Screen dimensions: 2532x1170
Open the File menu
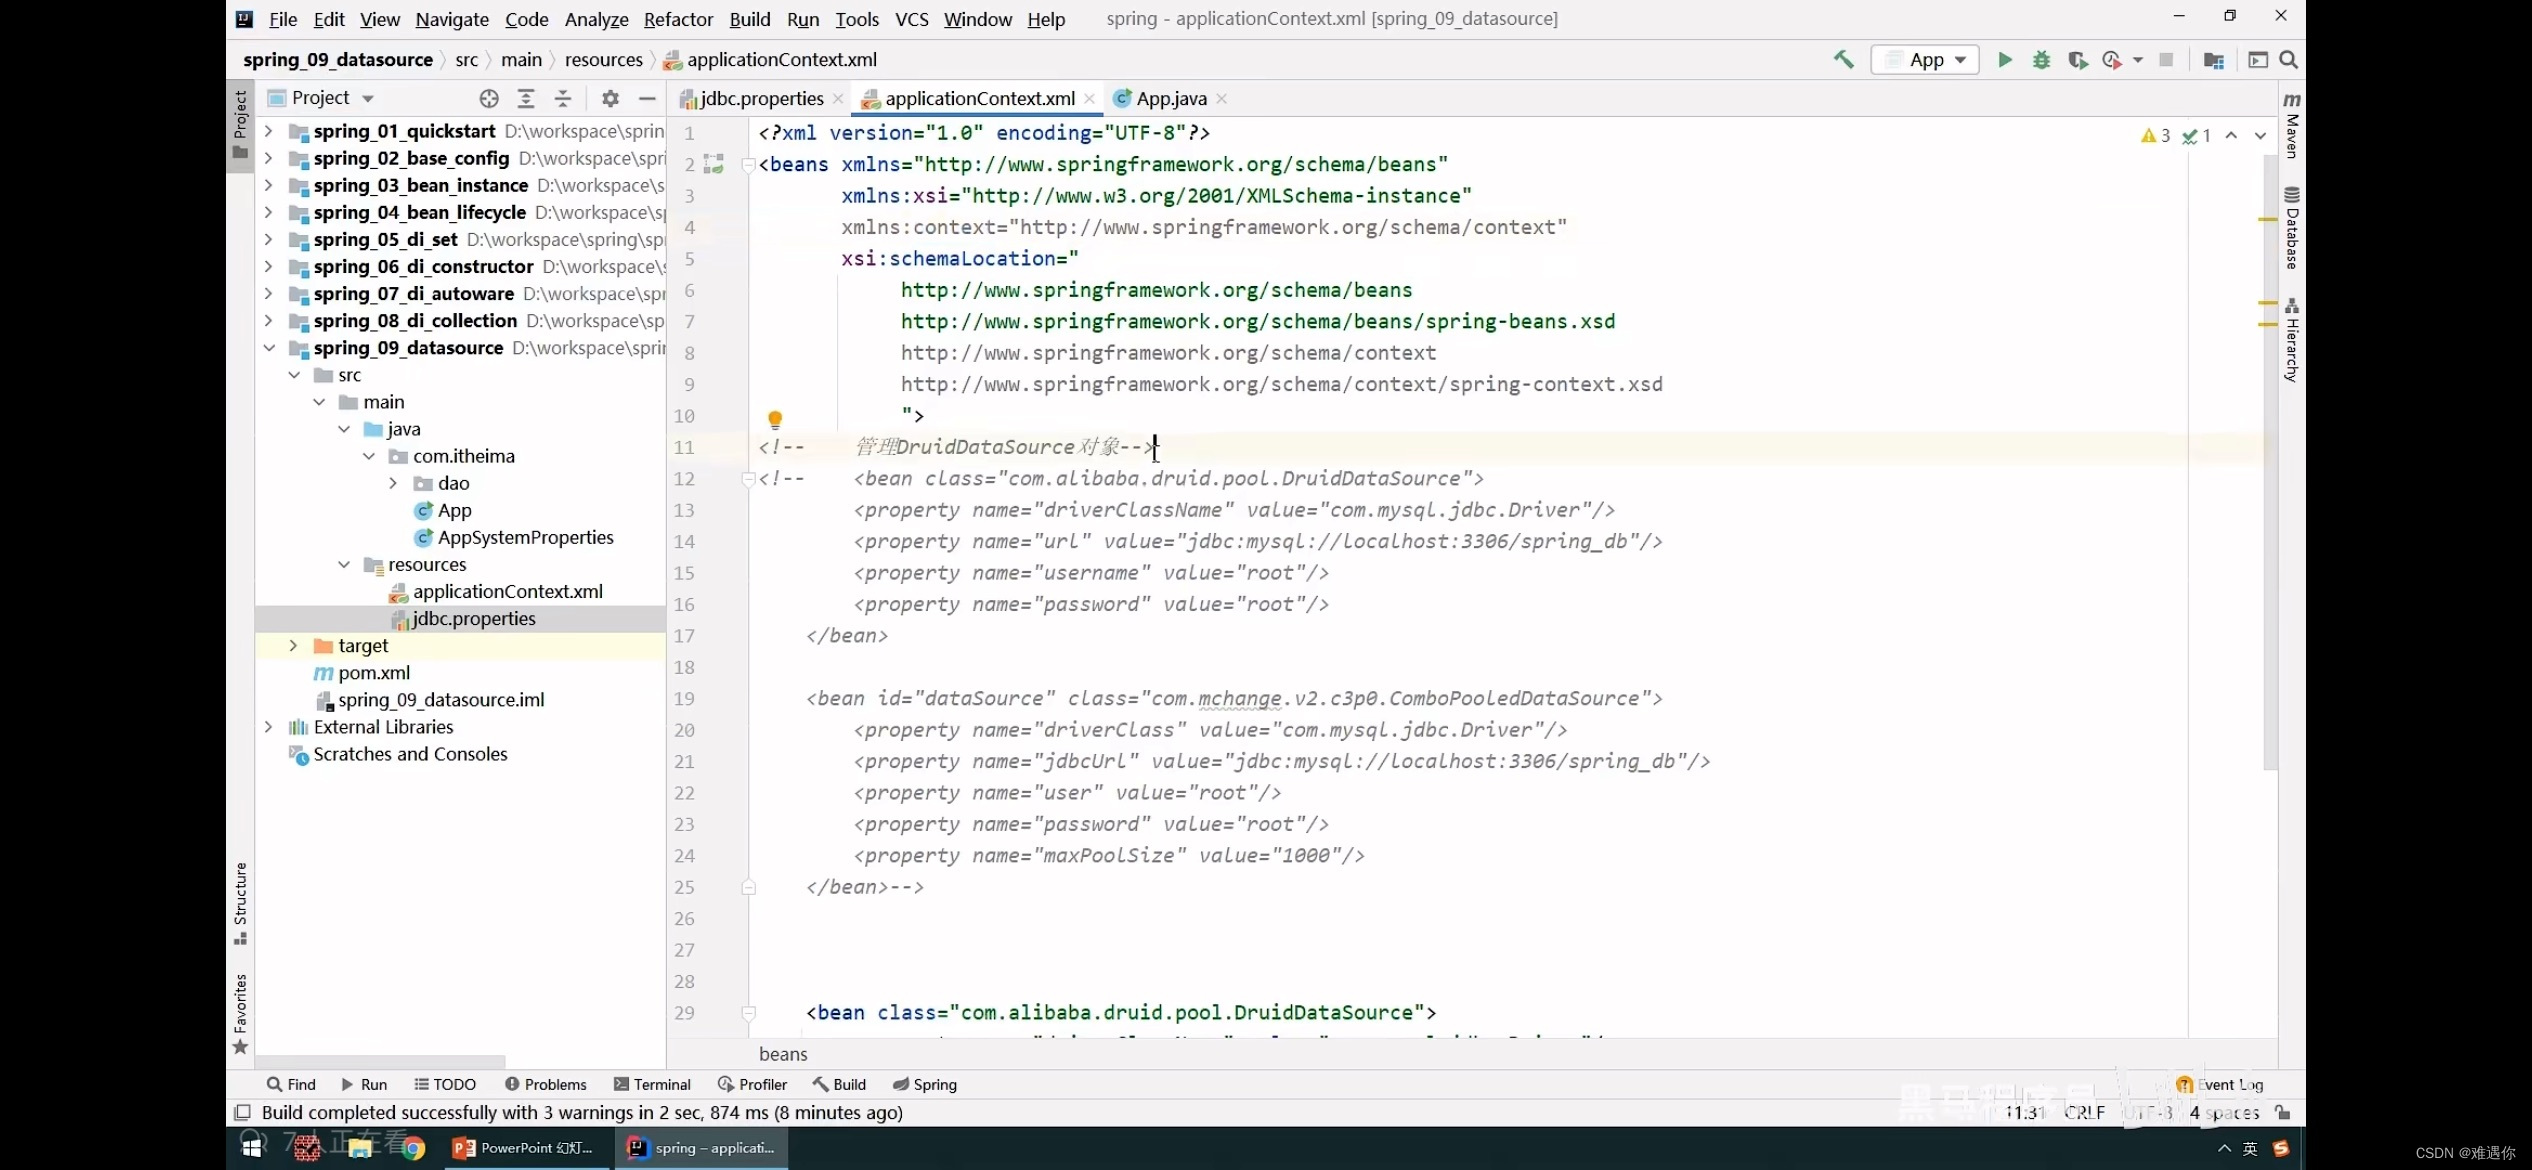point(283,19)
